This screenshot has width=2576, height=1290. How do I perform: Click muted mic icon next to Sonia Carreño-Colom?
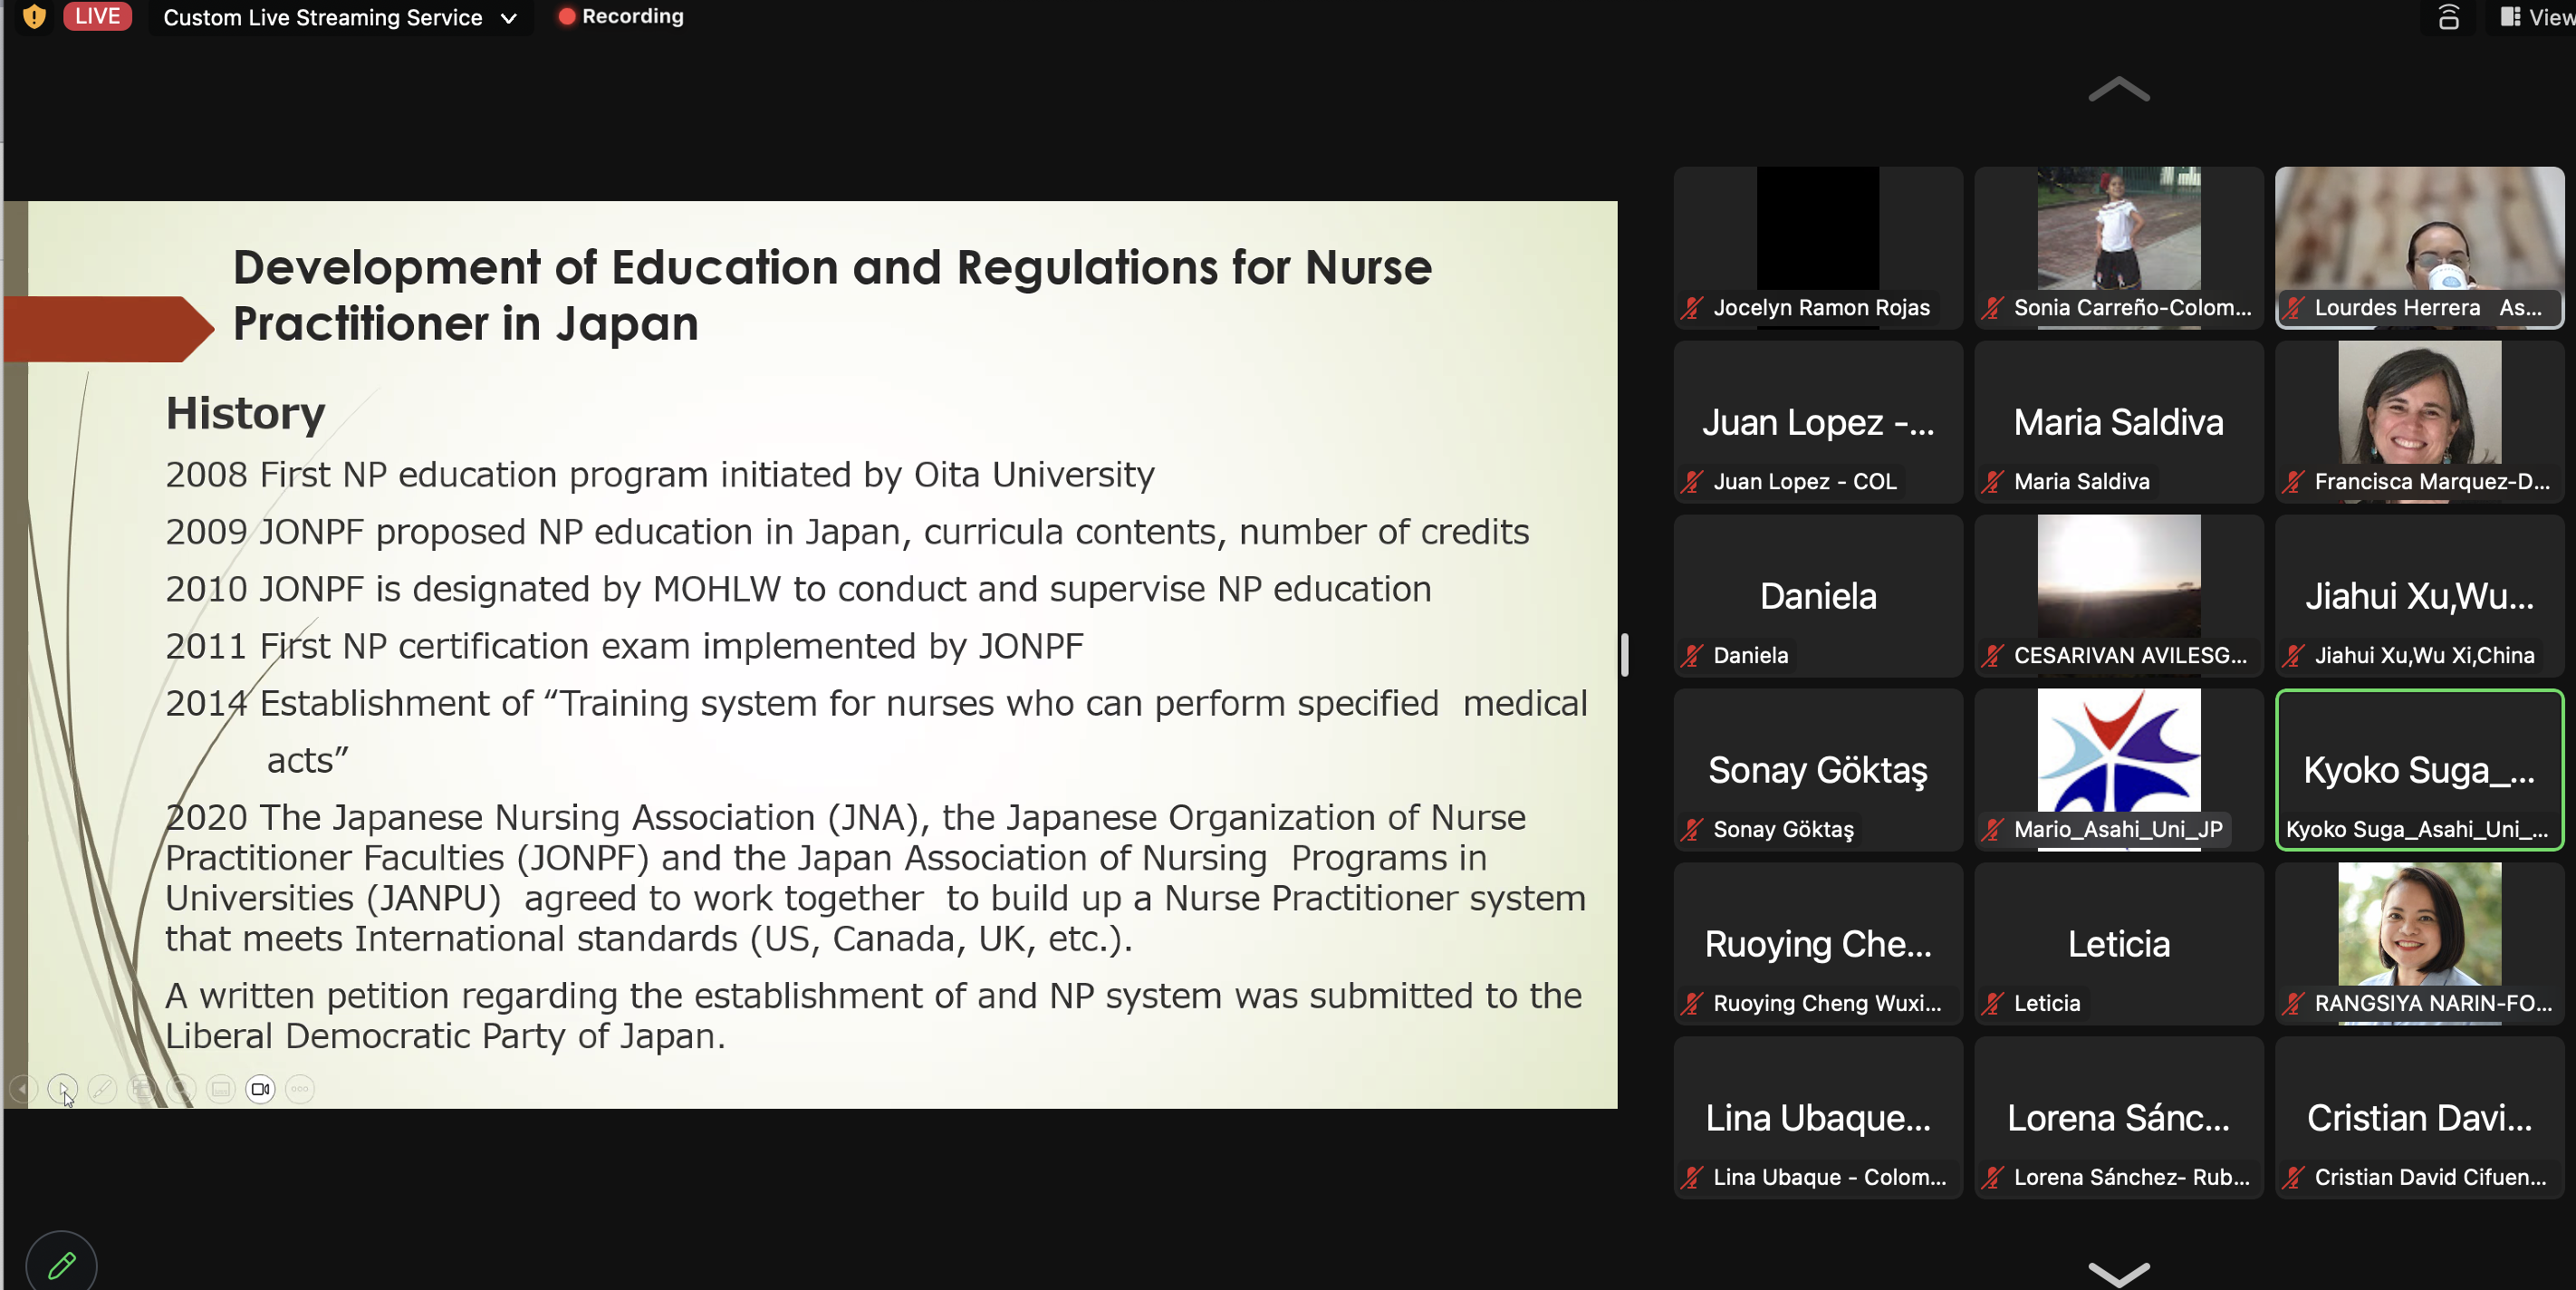(x=1993, y=308)
